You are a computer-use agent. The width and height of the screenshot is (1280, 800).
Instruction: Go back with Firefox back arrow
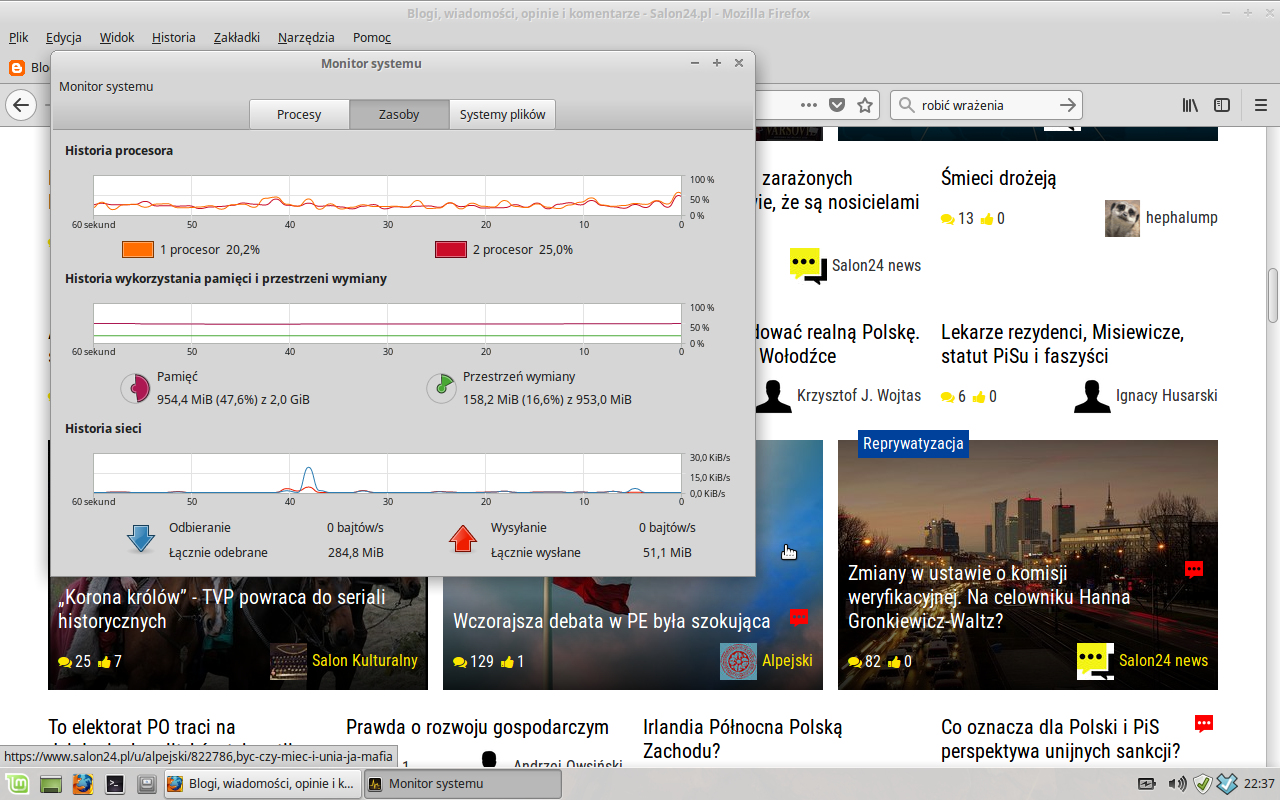click(19, 105)
